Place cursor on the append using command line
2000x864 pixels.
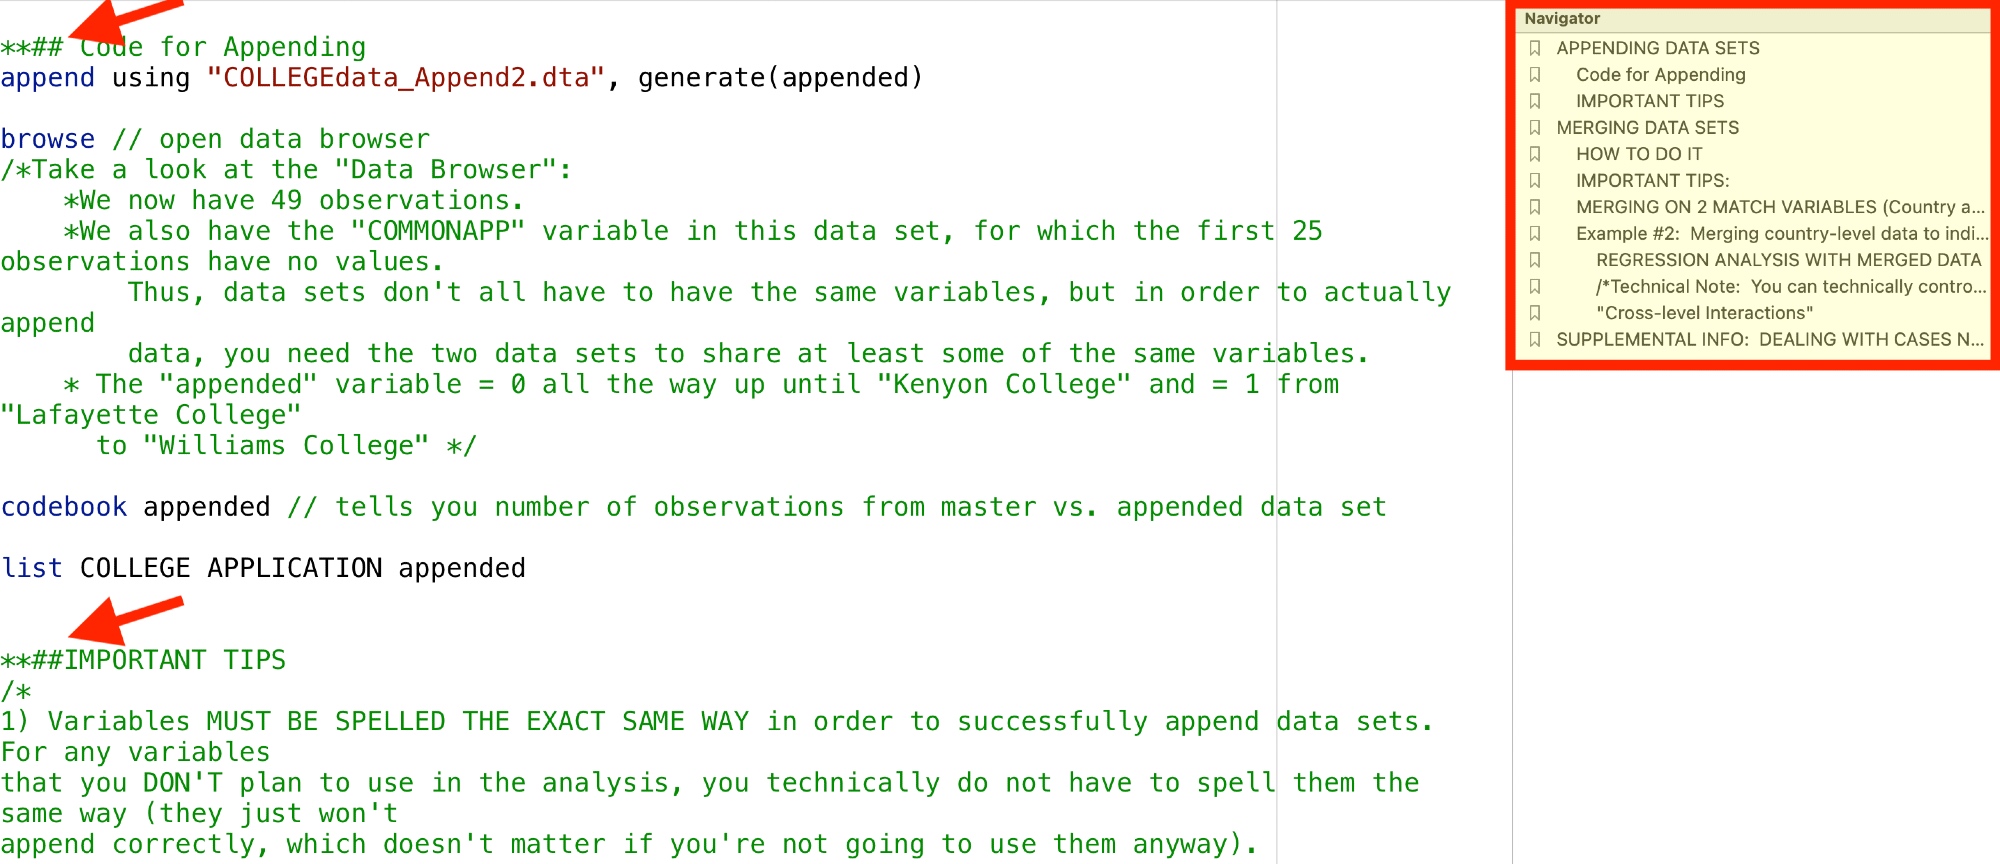click(460, 78)
